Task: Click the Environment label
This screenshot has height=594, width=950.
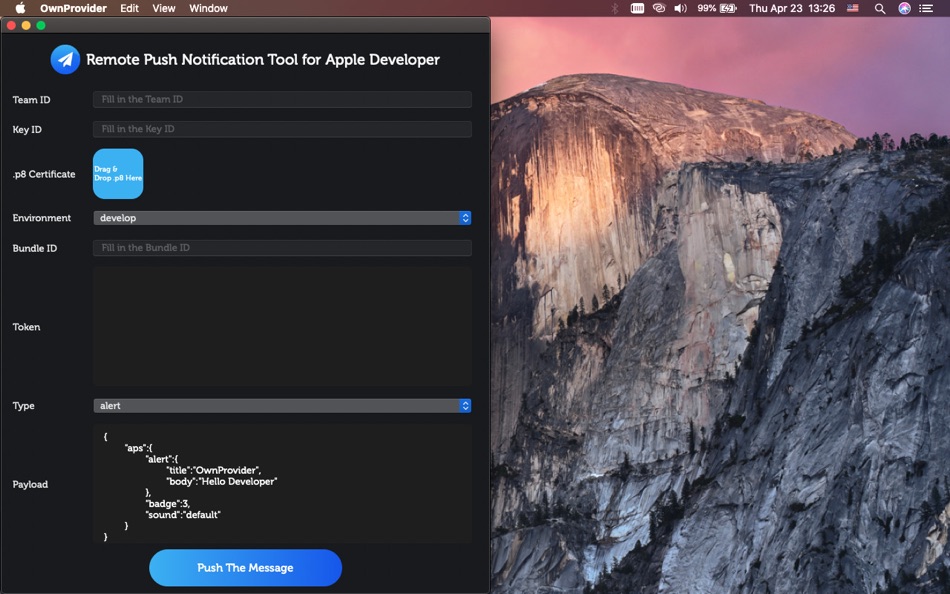Action: 42,218
